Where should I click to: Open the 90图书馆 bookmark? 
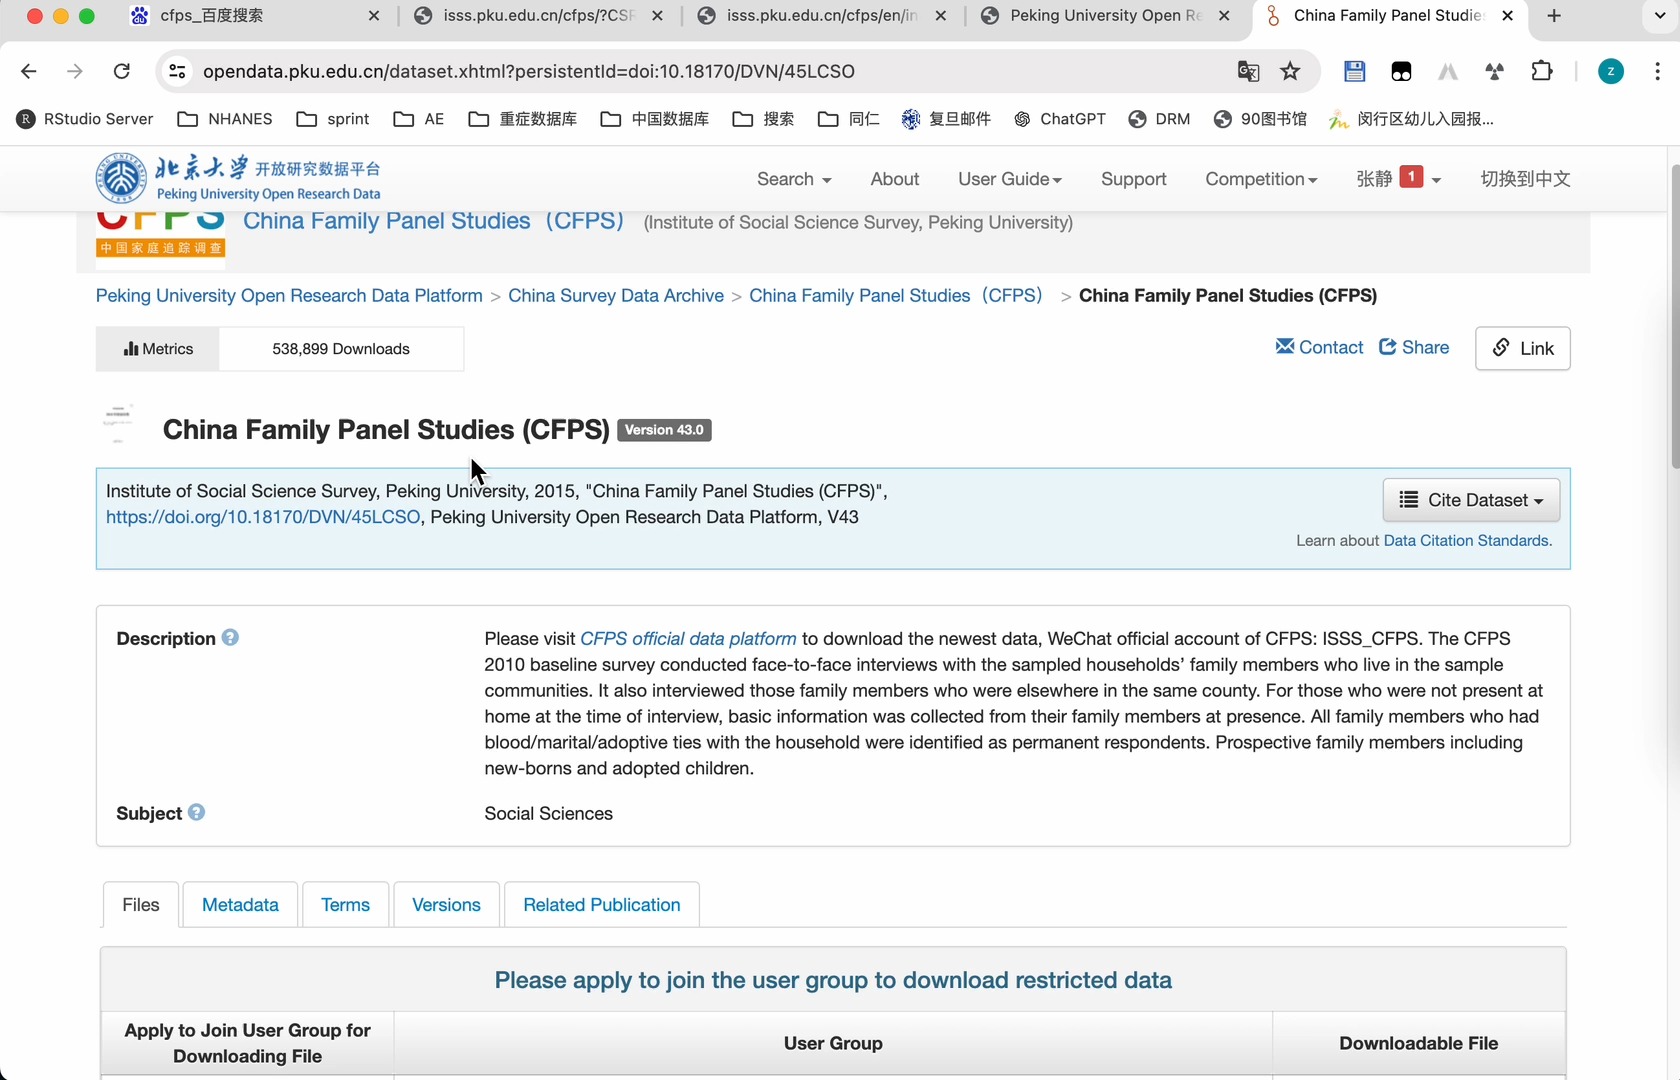coord(1260,119)
